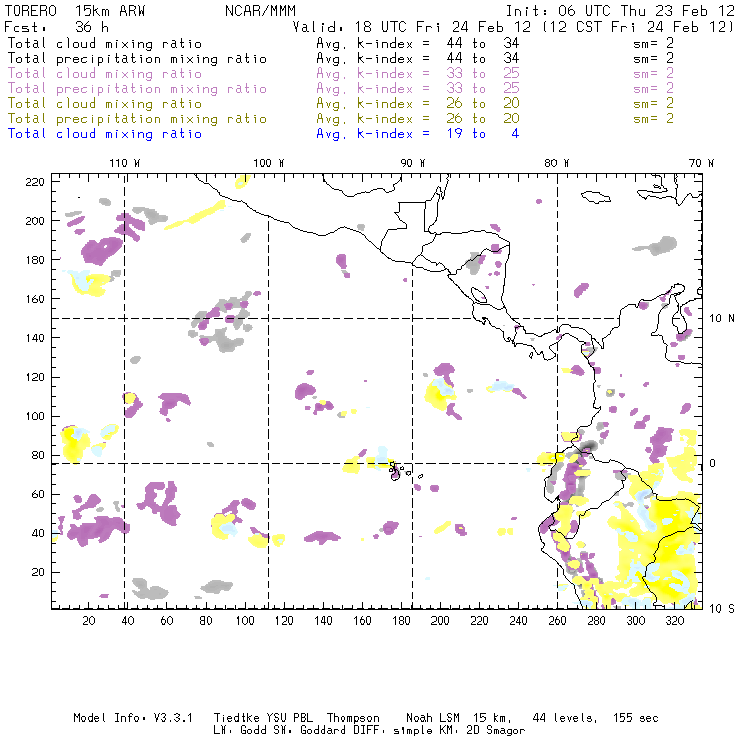
Task: Click the 10 N latitude label
Action: coord(723,318)
